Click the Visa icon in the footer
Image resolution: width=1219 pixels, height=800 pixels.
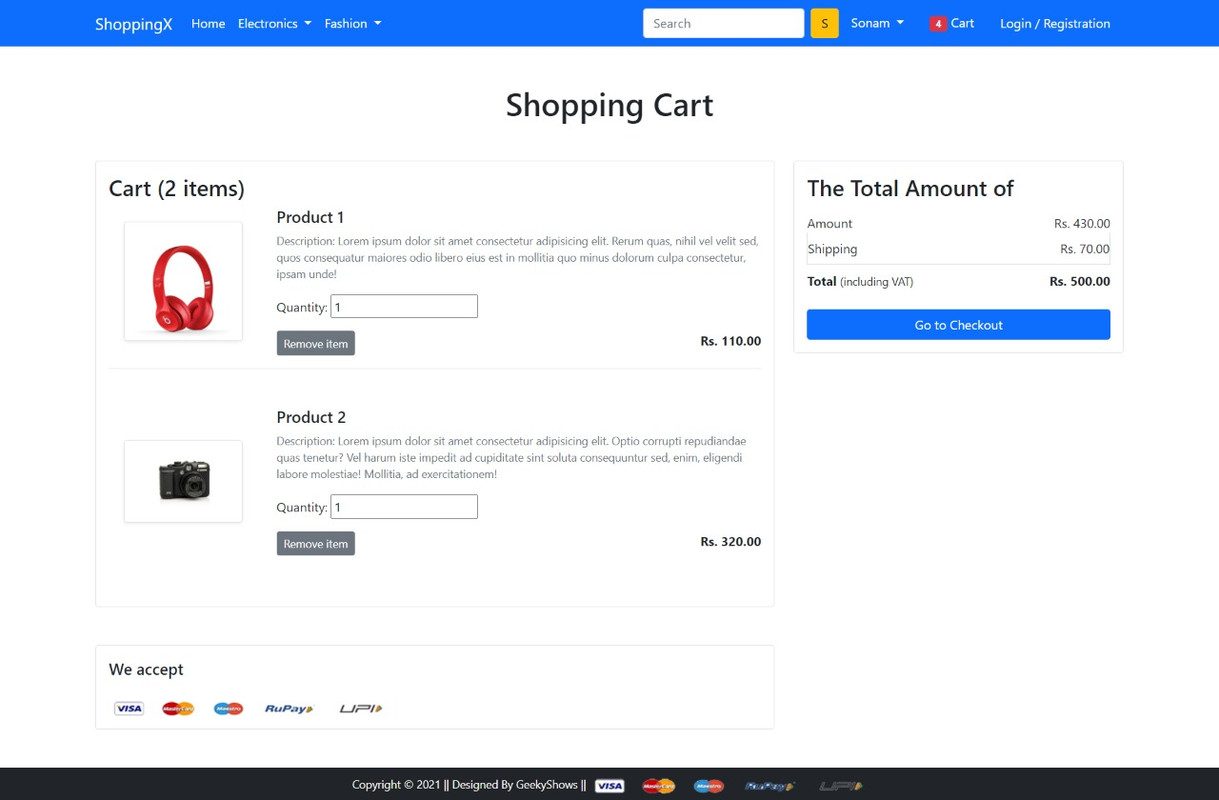609,785
